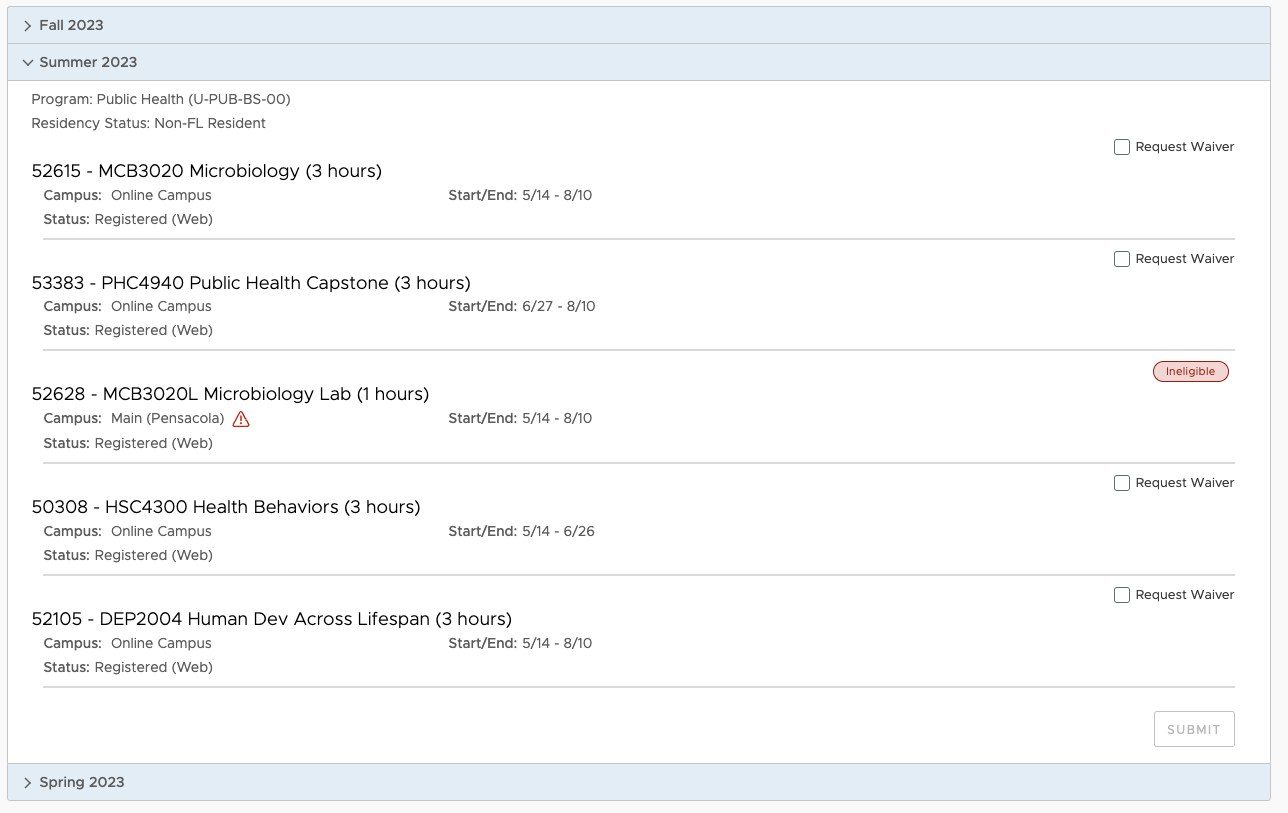Click Start/End 5/14 - 8/10 for Microbiology Lab
1288x813 pixels.
tap(520, 418)
